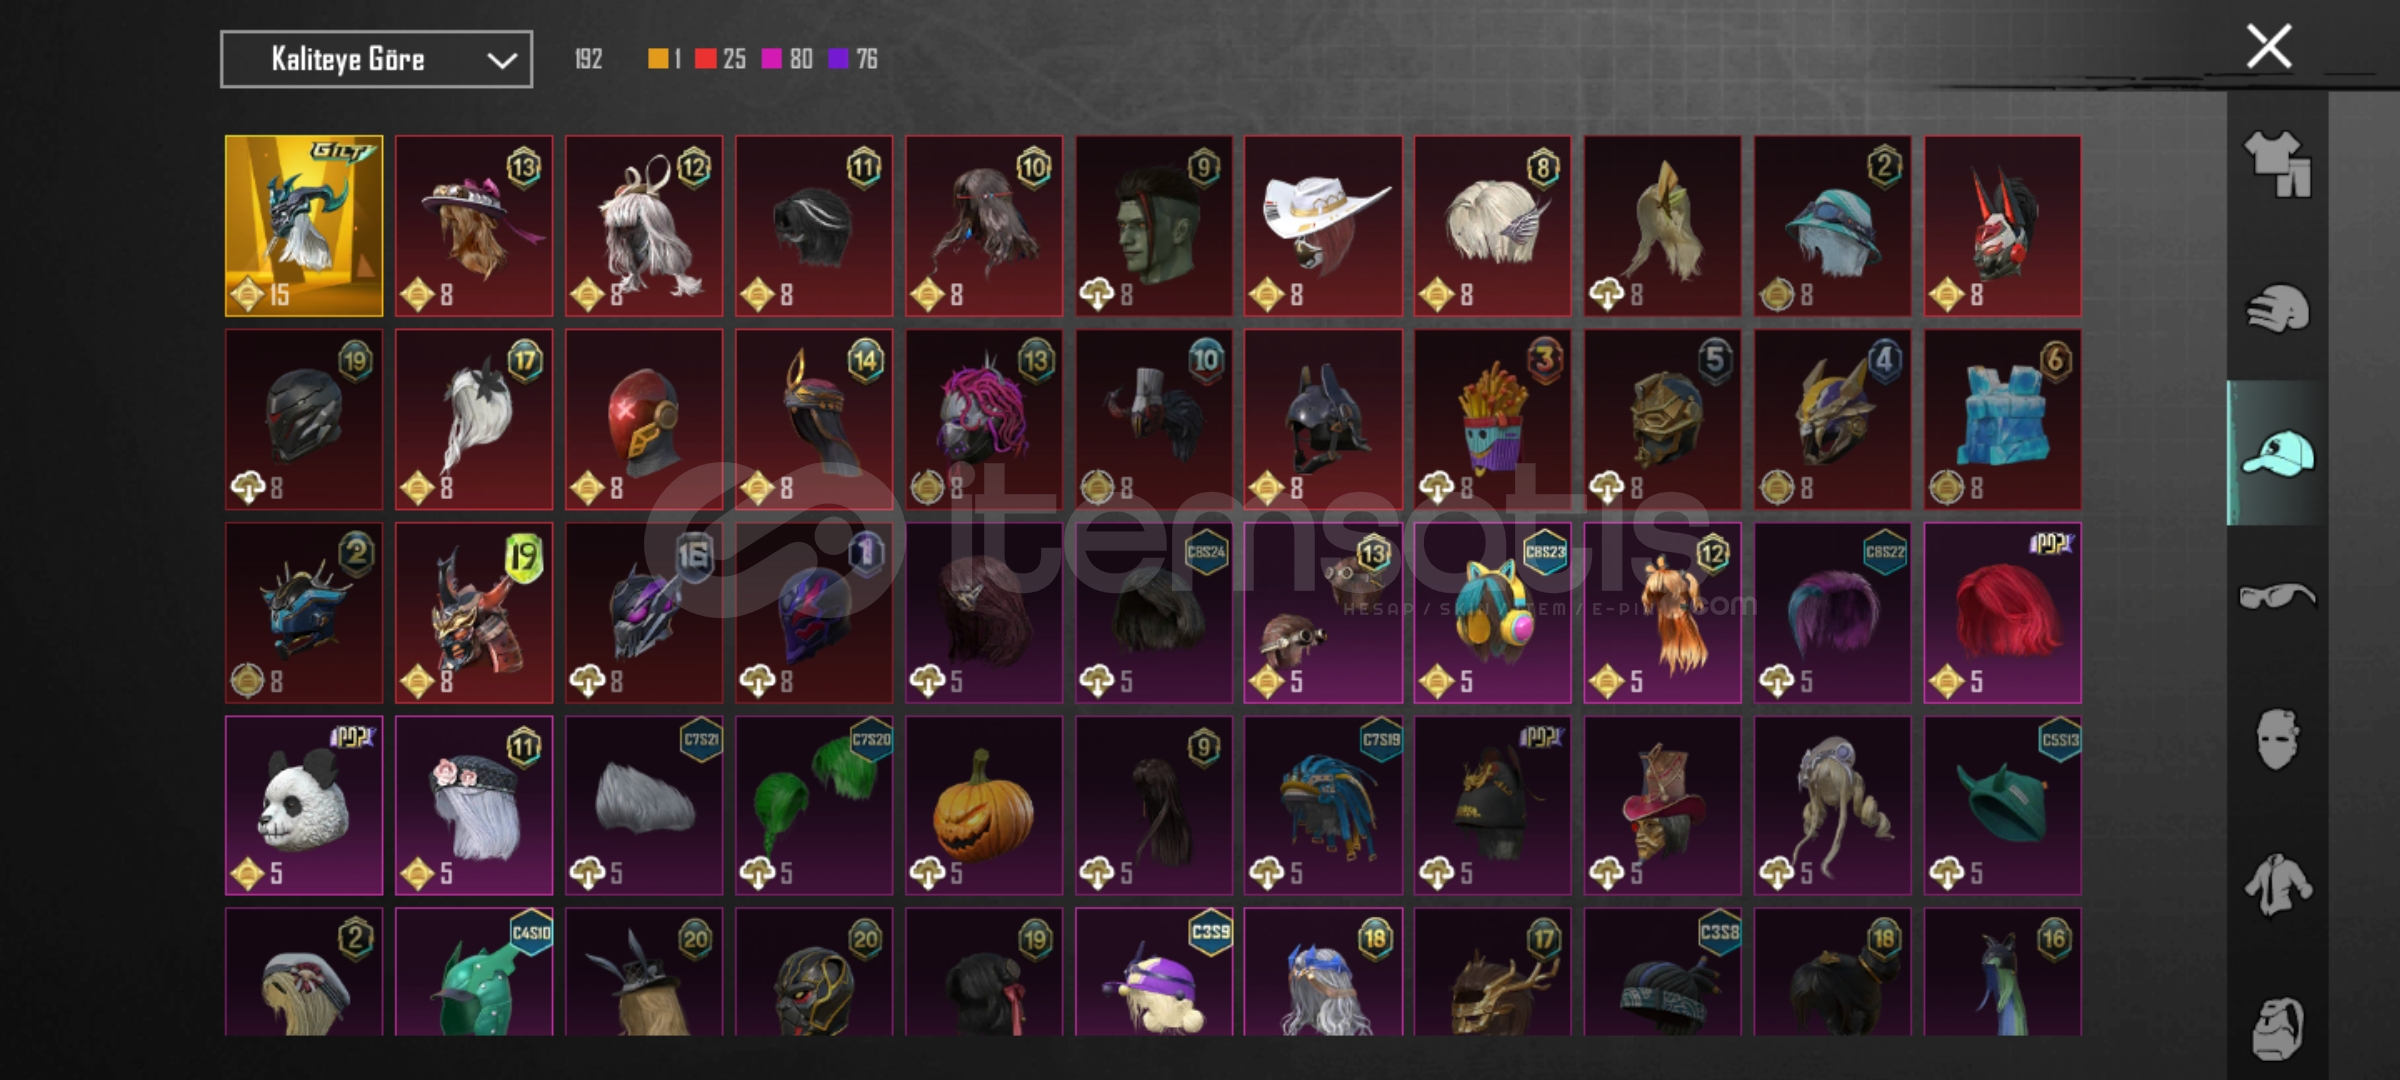Click the dropdown chevron arrow next to Kaliteye Göre
The width and height of the screenshot is (2400, 1080).
[x=501, y=60]
